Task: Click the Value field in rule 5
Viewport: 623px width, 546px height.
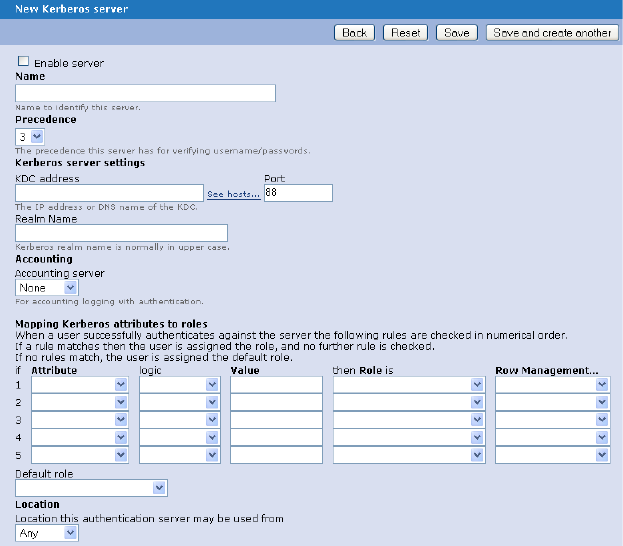Action: 277,455
